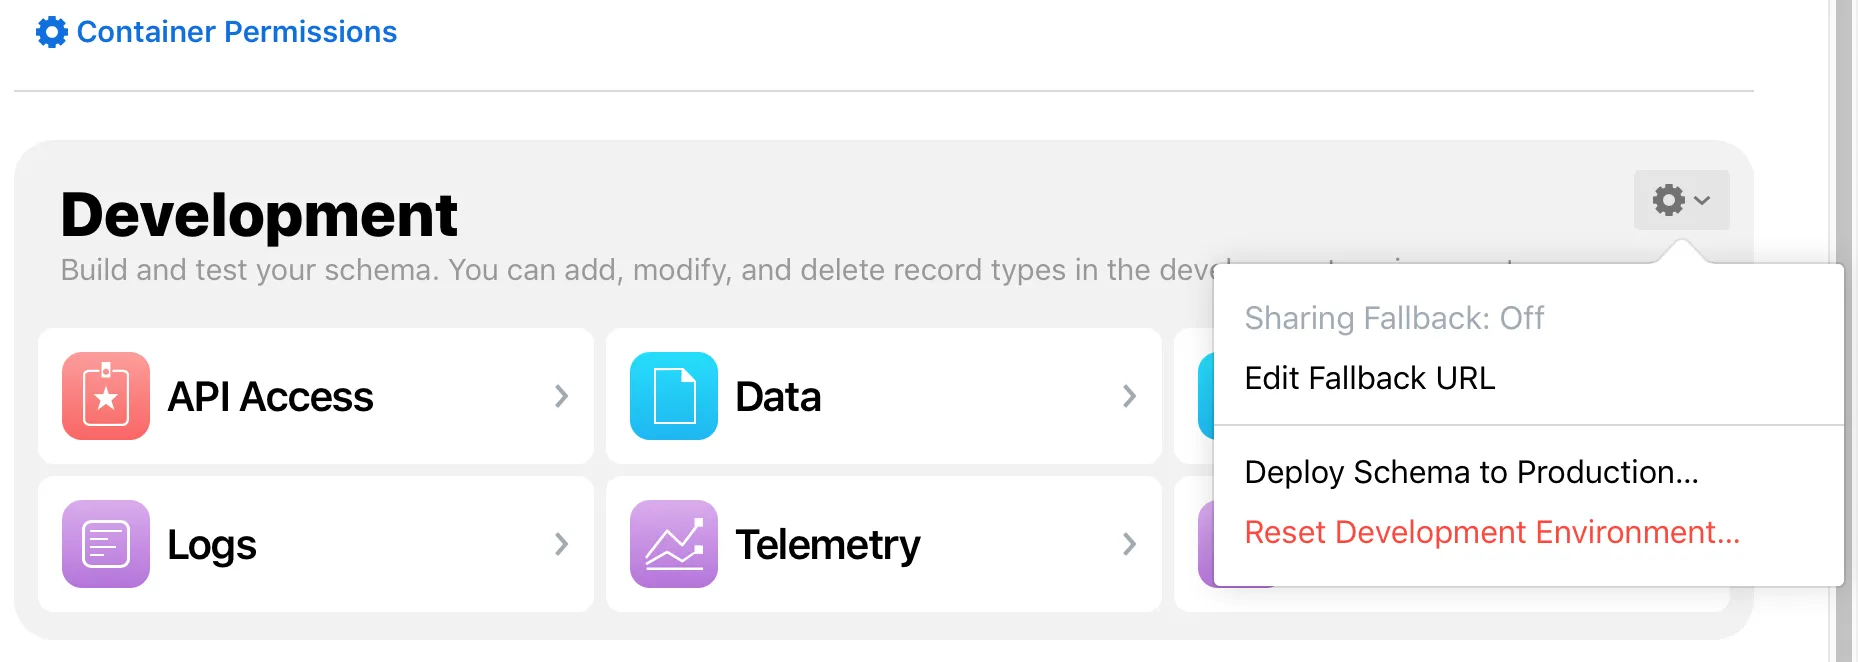This screenshot has height=662, width=1858.
Task: Open the Container Permissions link text
Action: 237,32
